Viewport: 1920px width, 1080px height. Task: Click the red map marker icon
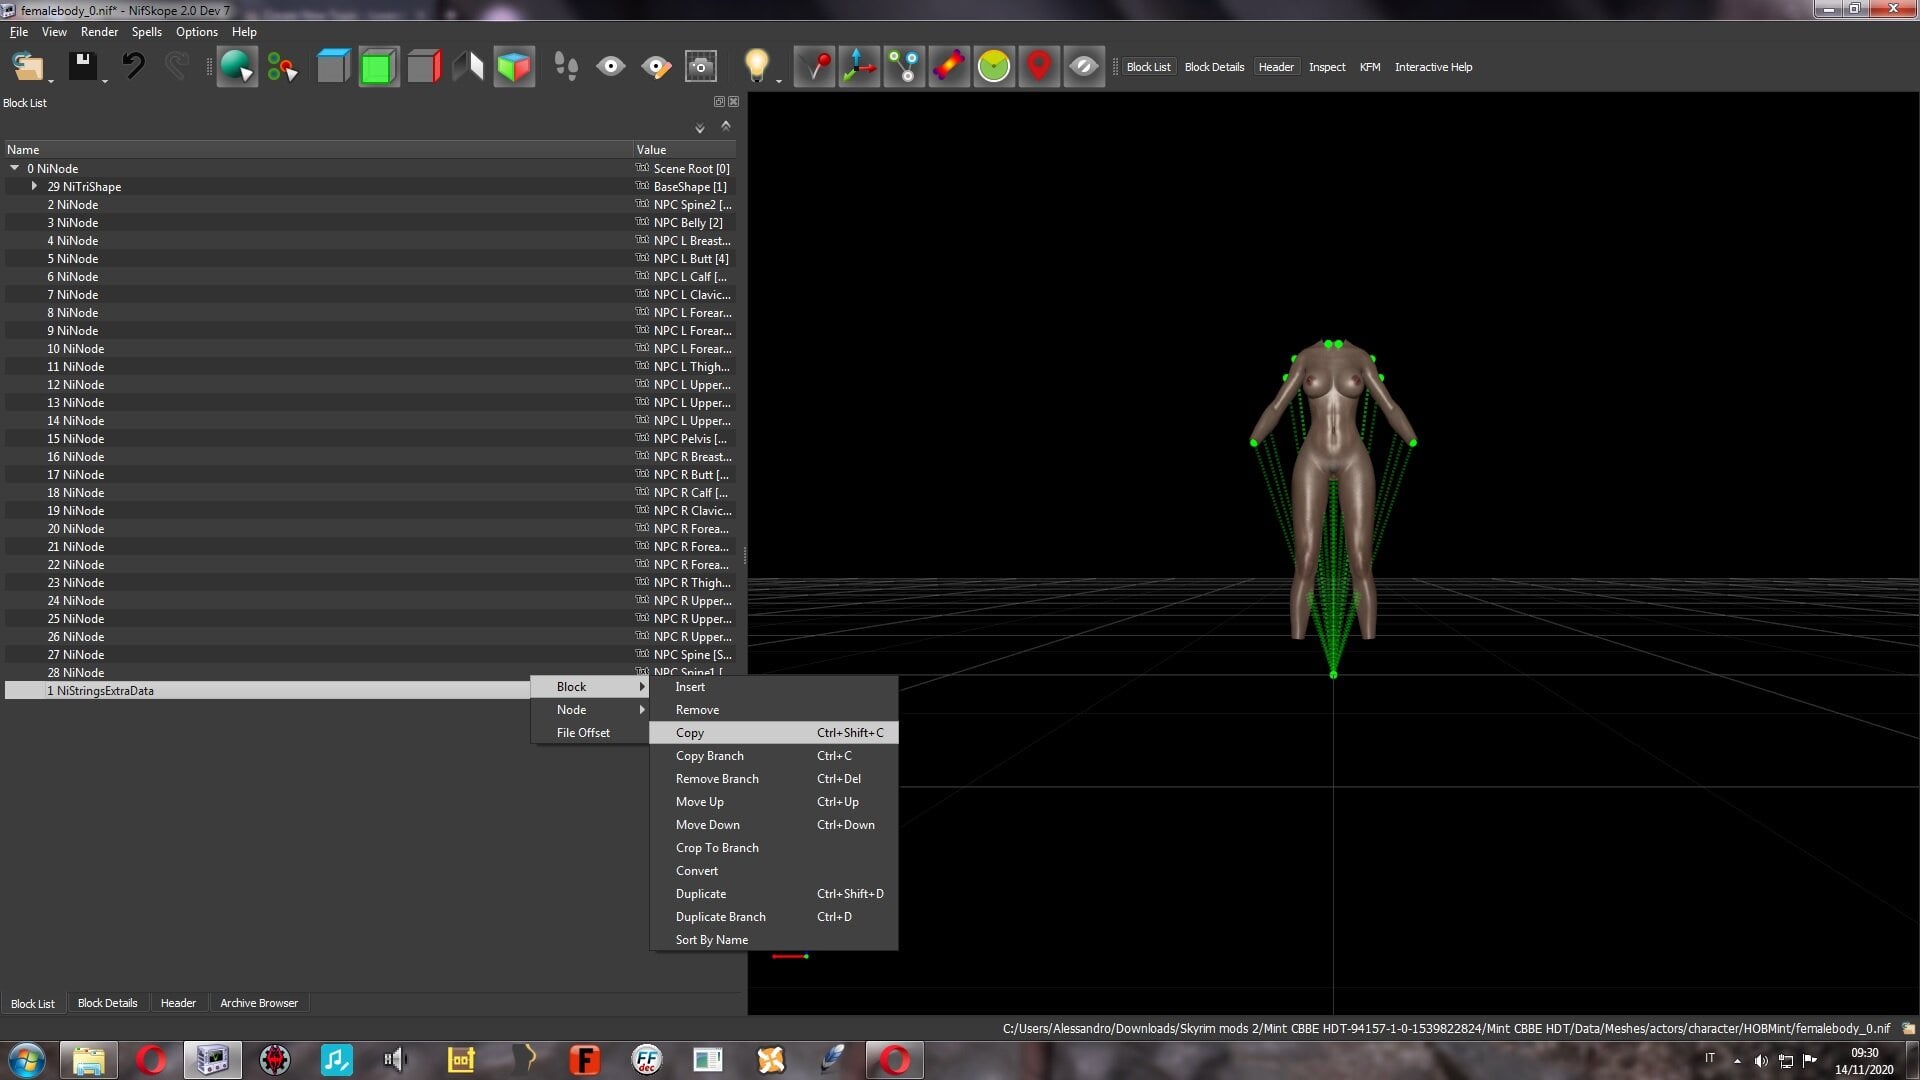(x=1039, y=67)
